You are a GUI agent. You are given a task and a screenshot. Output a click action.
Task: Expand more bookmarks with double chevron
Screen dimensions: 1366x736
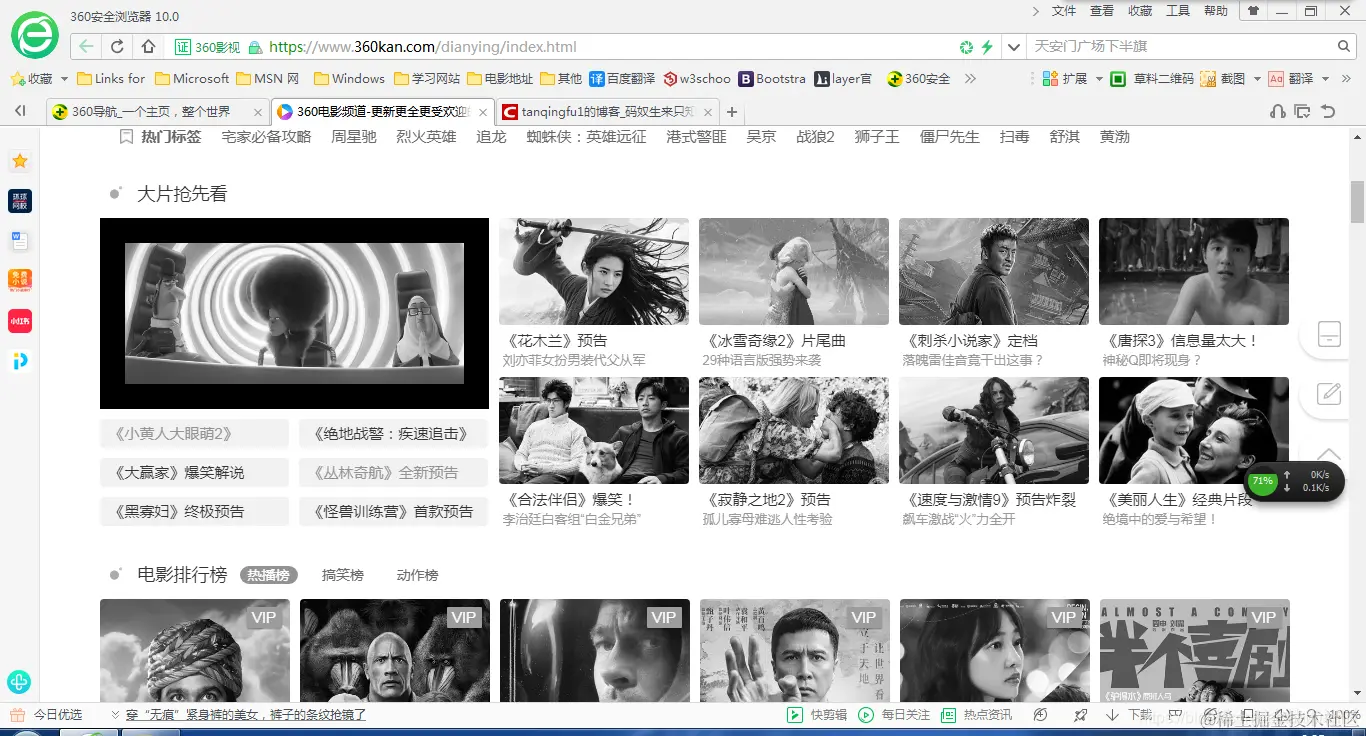click(969, 78)
